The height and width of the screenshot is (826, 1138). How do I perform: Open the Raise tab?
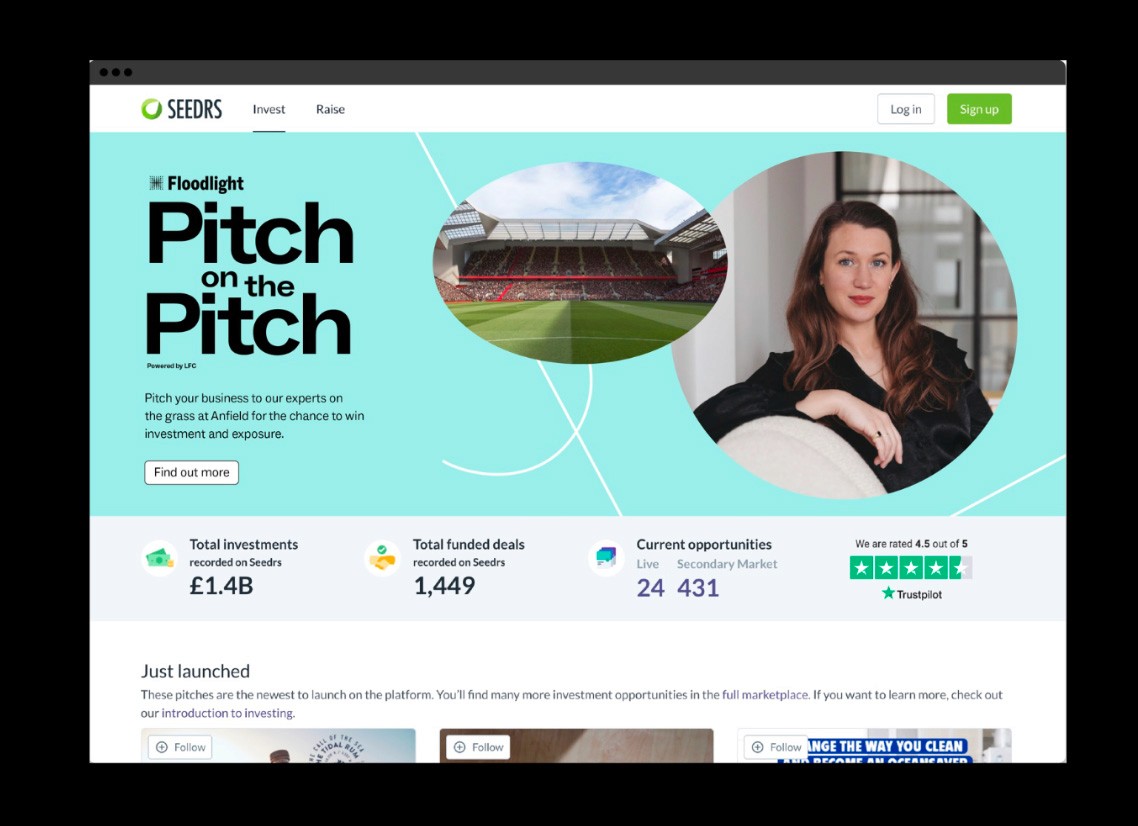click(x=330, y=109)
